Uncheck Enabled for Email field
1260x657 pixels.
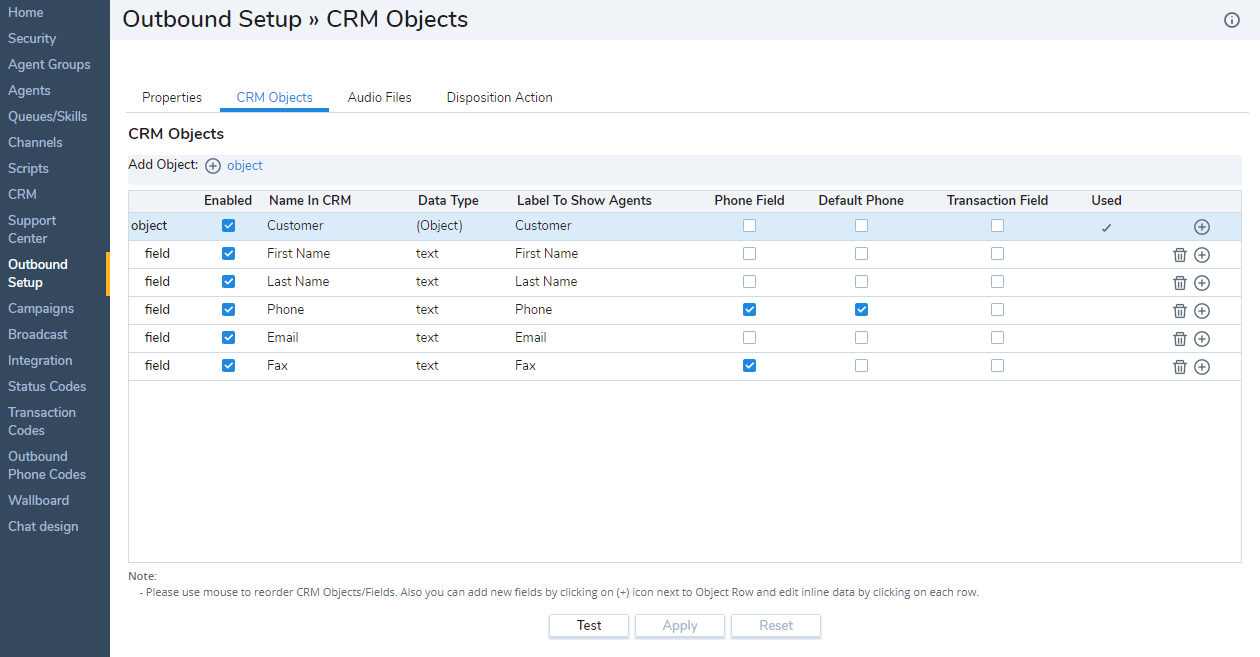228,338
